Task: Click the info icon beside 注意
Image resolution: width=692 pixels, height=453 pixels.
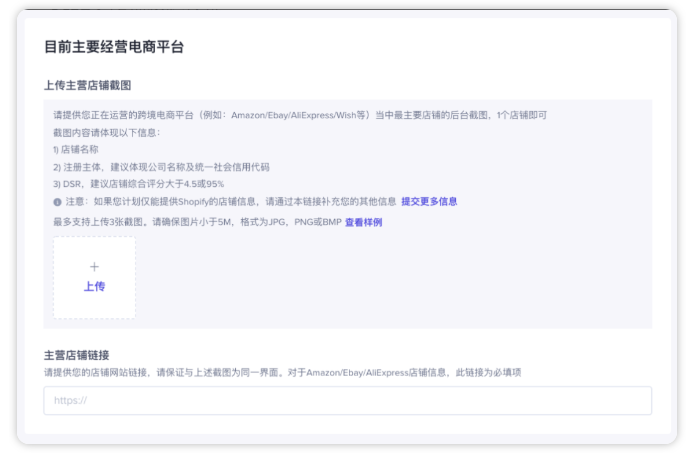Action: click(x=57, y=202)
